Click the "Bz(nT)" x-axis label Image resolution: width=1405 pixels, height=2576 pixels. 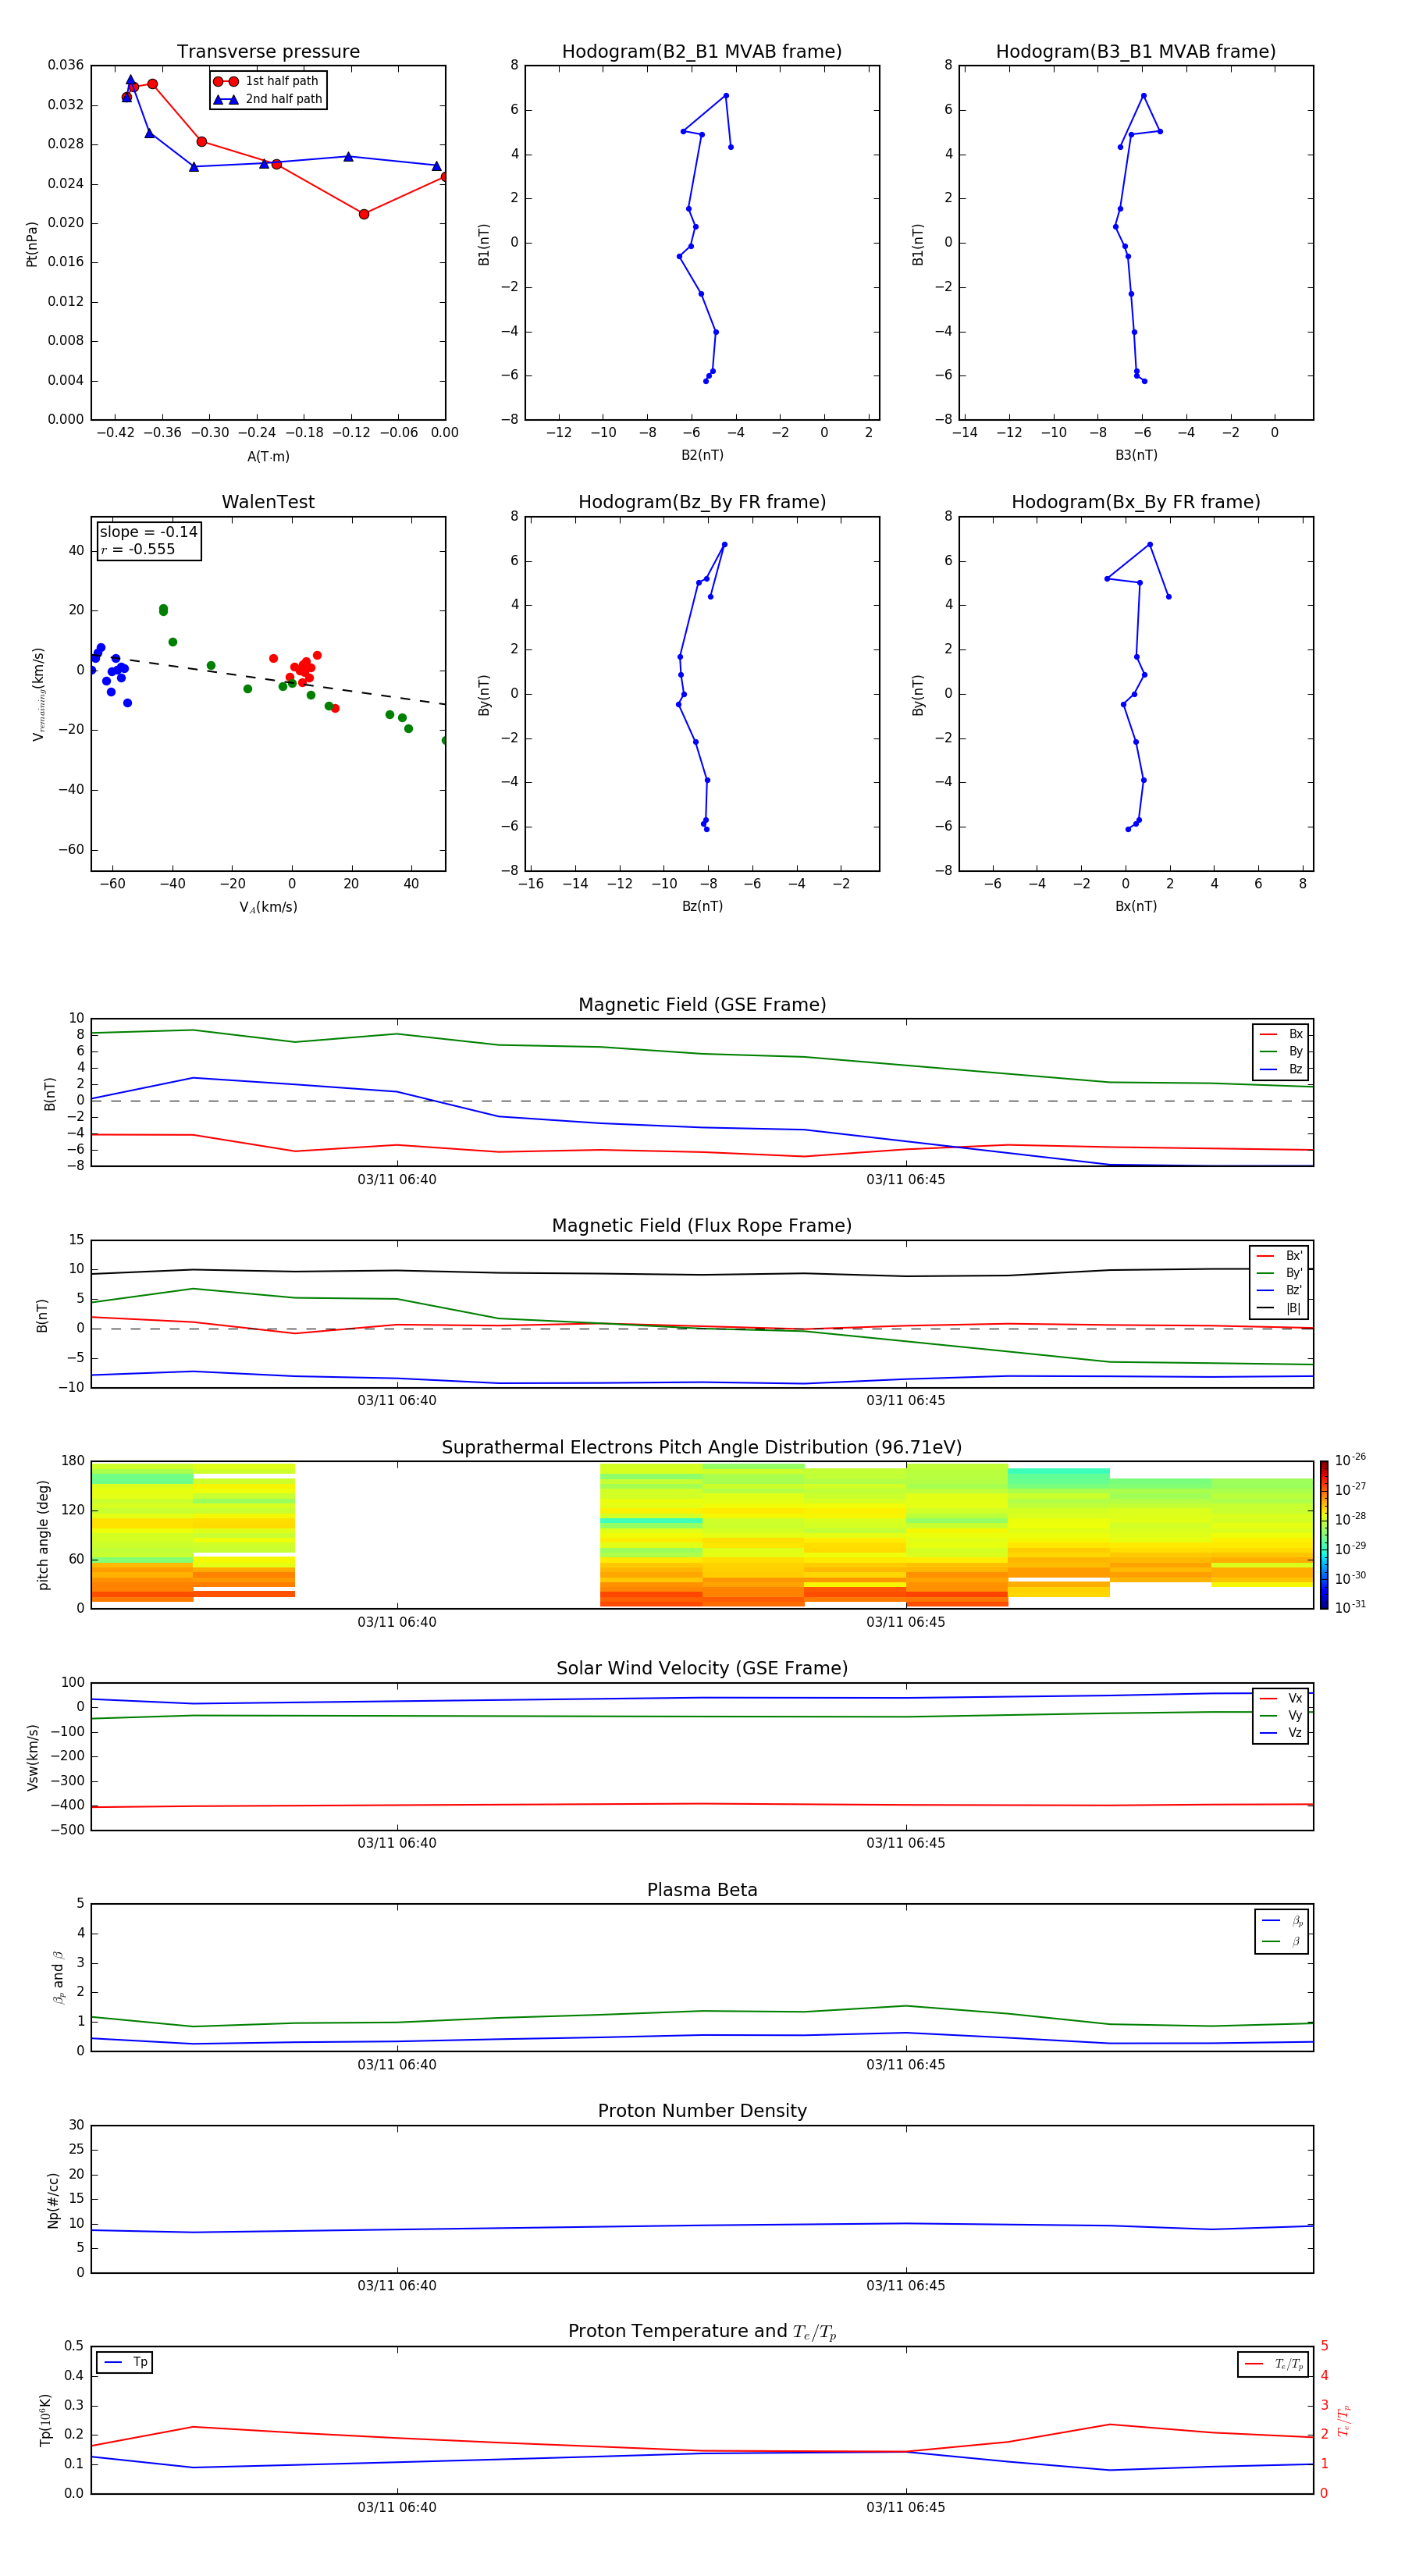[702, 906]
